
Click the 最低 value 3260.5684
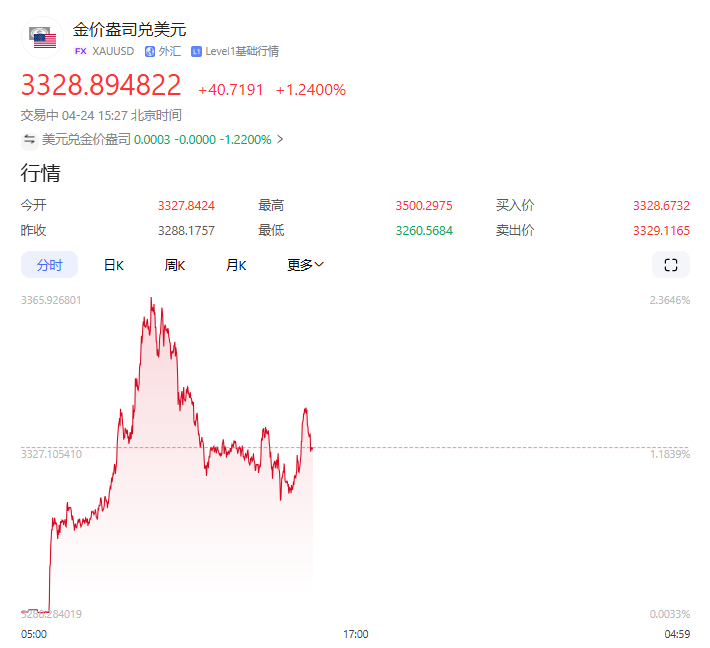(424, 230)
